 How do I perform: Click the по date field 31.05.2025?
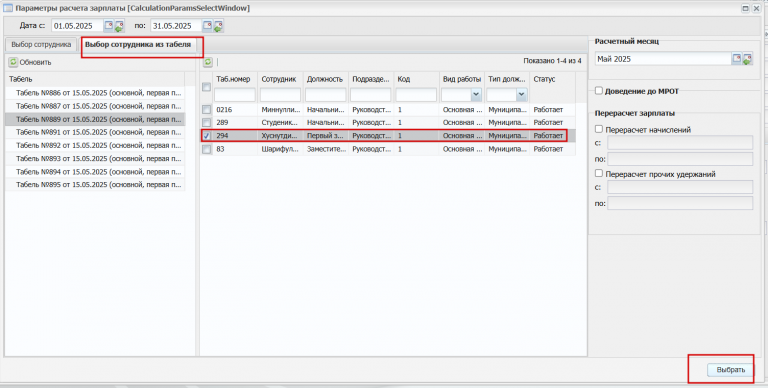point(176,25)
